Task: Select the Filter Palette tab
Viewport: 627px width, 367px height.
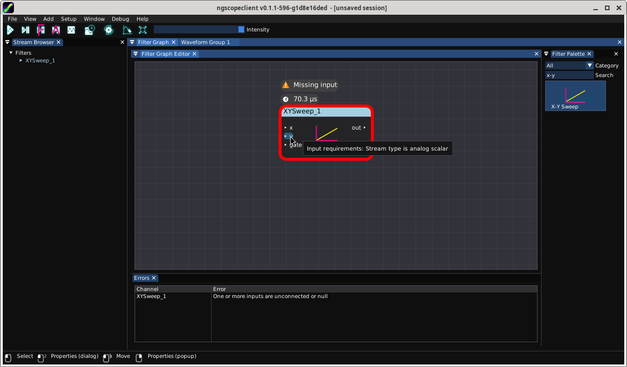Action: pyautogui.click(x=568, y=54)
